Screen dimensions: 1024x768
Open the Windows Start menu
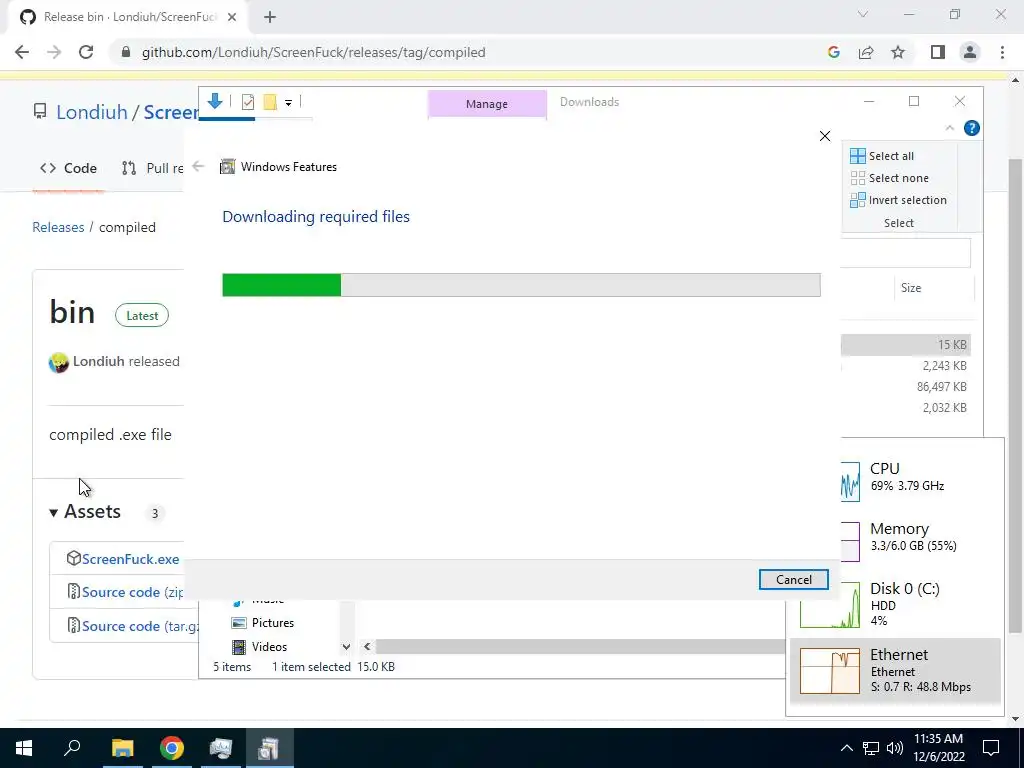coord(24,748)
